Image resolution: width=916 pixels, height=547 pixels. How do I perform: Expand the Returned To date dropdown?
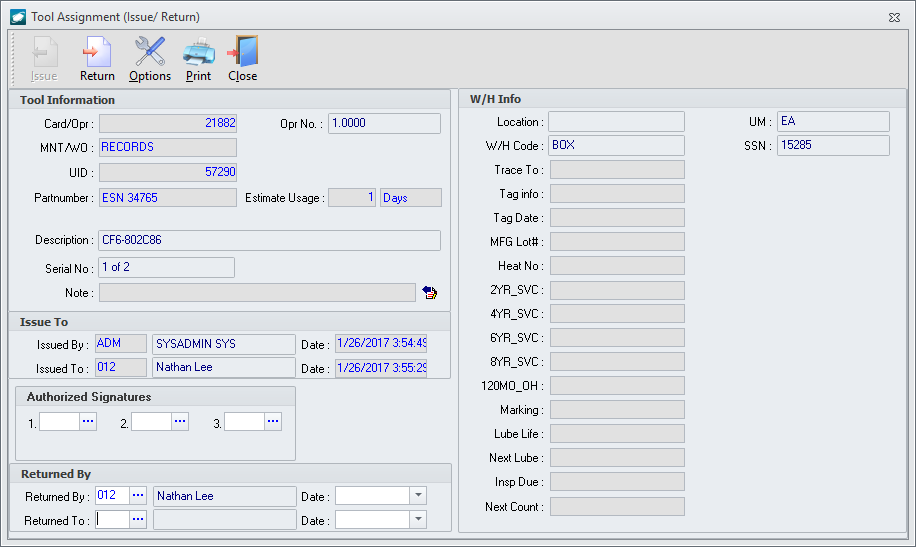point(418,520)
